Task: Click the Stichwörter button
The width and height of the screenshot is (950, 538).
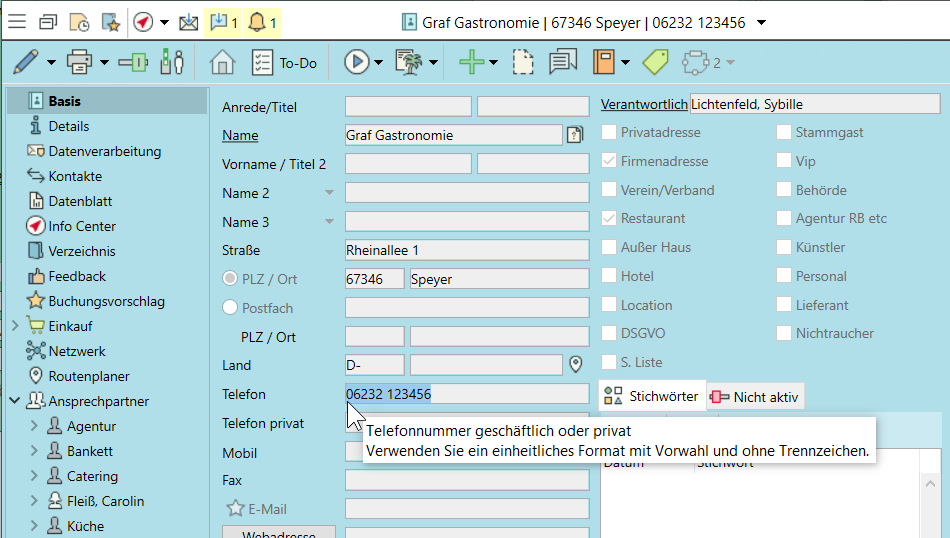Action: [x=652, y=396]
